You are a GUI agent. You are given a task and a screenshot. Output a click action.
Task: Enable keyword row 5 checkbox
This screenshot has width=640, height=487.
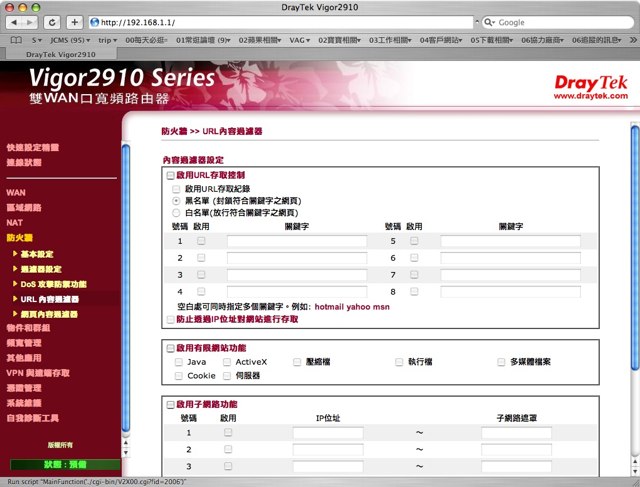(414, 241)
